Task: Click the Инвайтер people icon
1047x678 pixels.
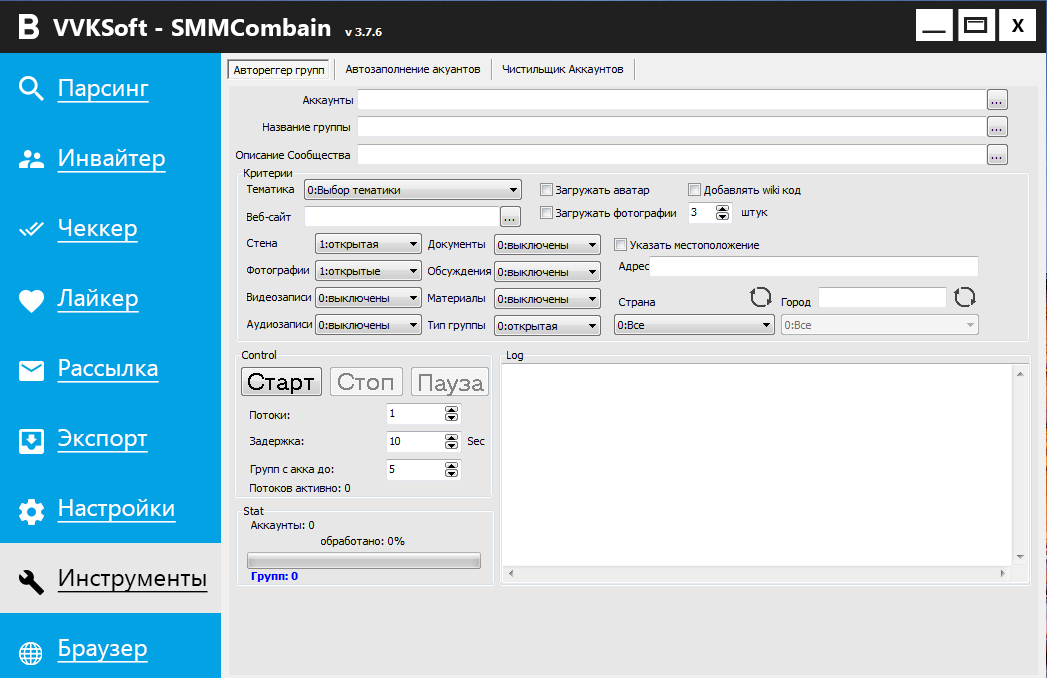Action: point(31,159)
